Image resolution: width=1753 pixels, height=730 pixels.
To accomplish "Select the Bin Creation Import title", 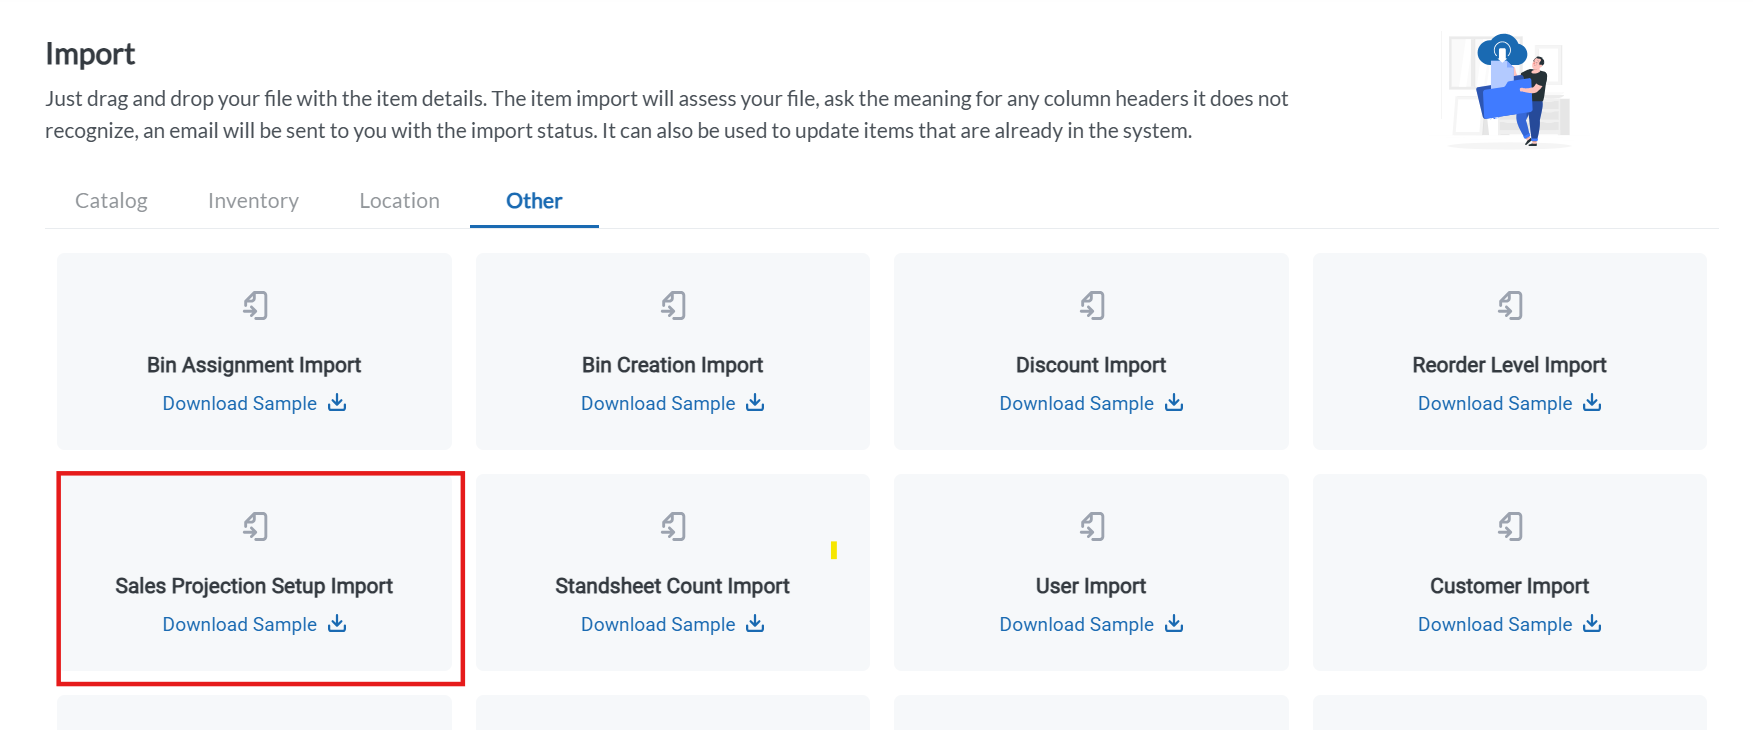I will click(673, 365).
